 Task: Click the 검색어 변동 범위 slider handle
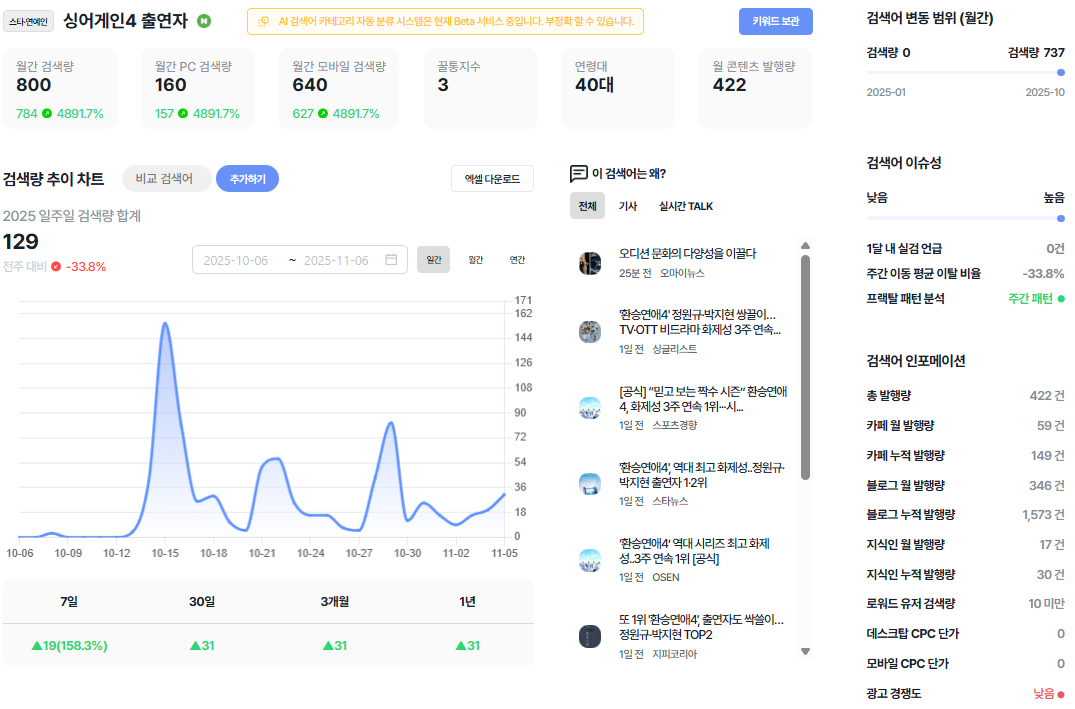tap(1061, 73)
